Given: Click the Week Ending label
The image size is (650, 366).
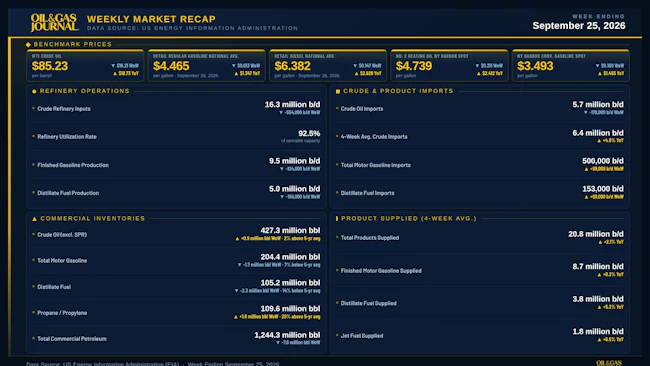Looking at the screenshot, I should tap(598, 16).
